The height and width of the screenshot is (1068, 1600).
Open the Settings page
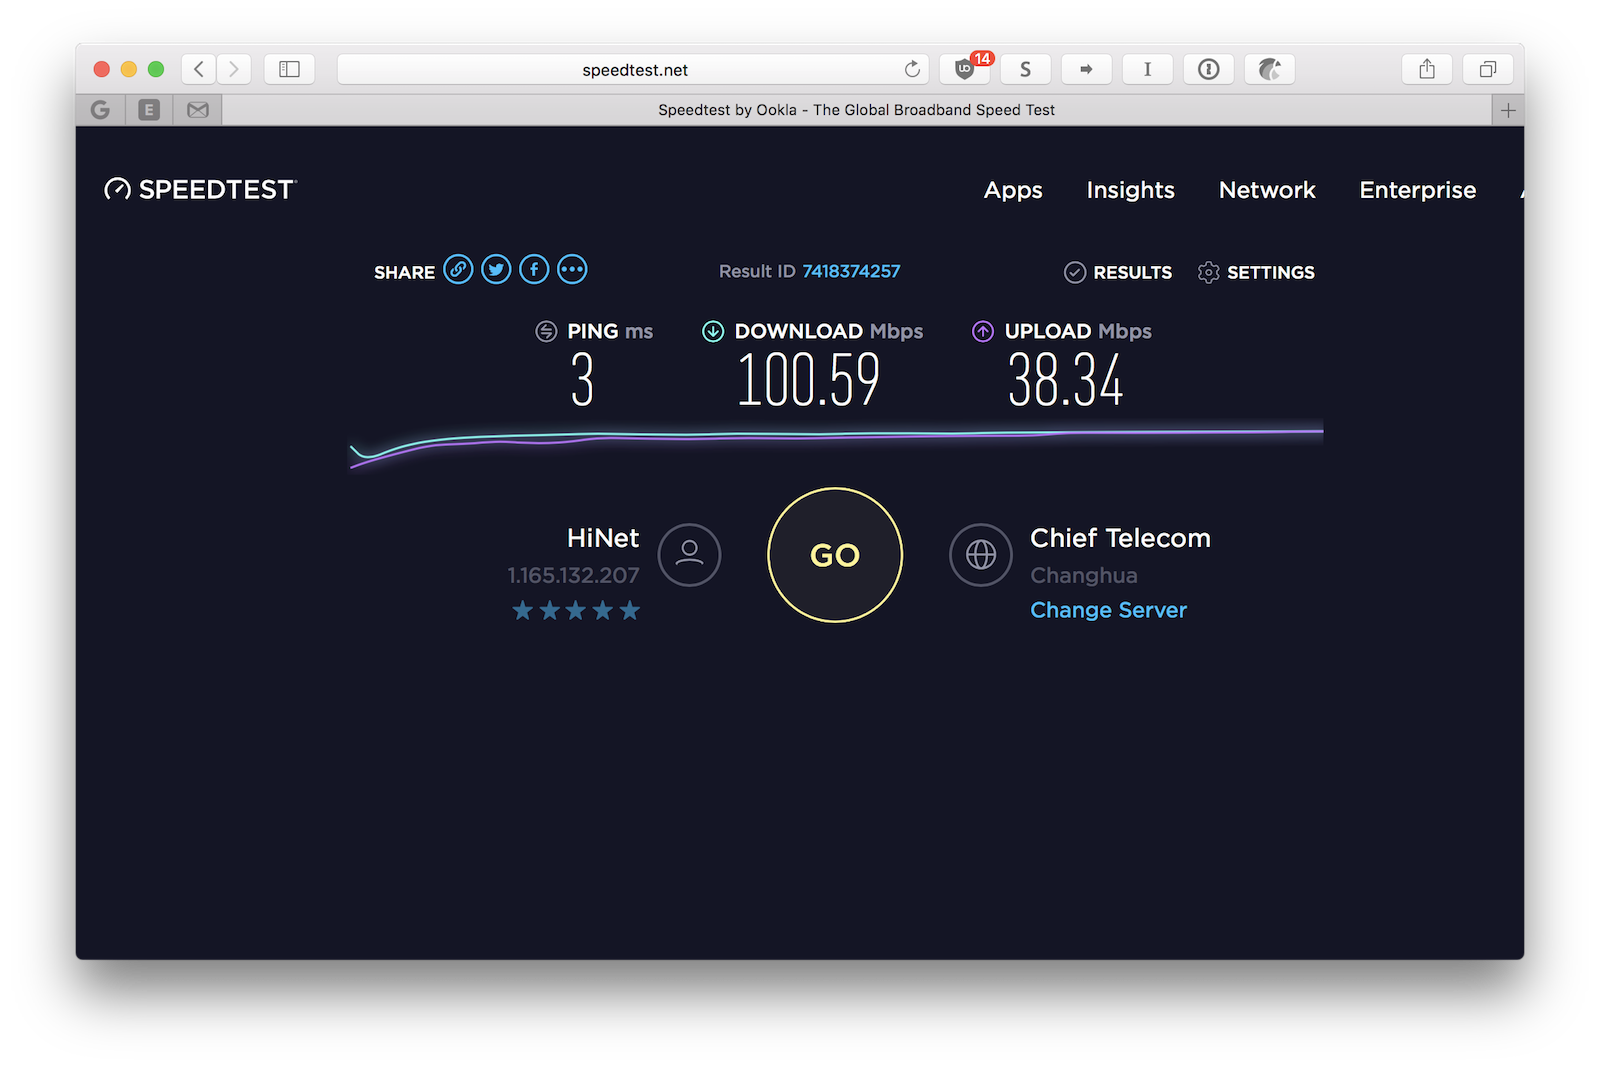point(1257,272)
